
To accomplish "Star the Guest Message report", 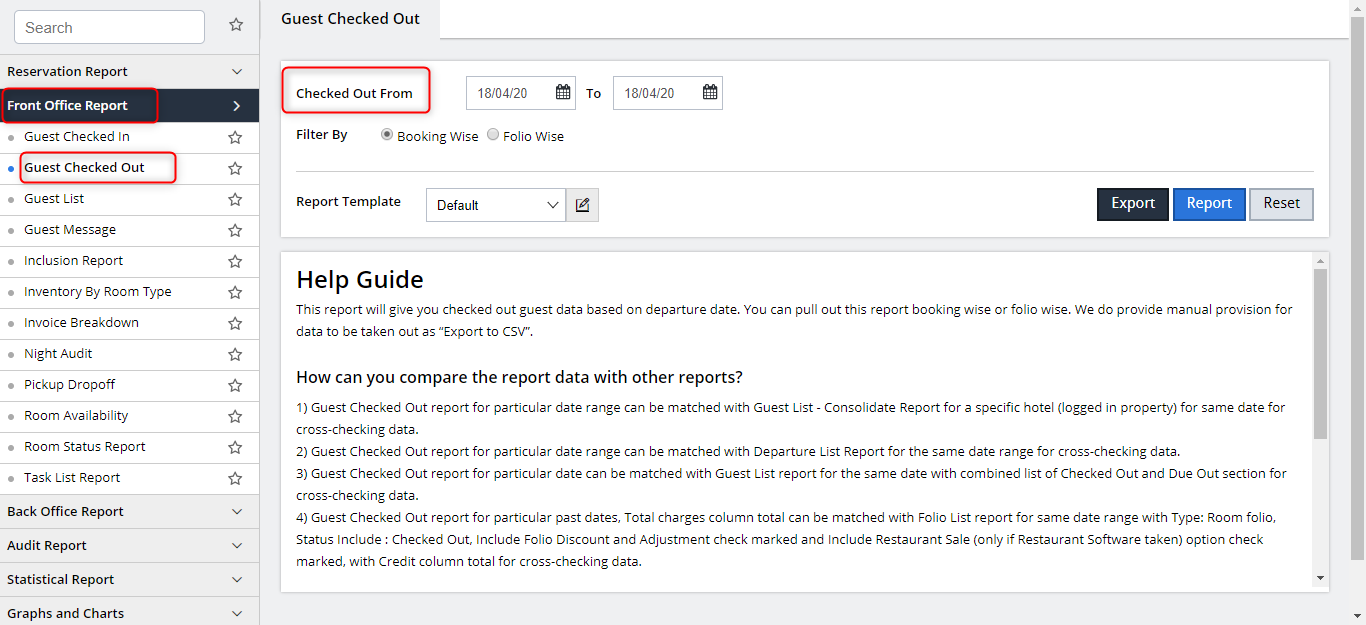I will tap(235, 230).
